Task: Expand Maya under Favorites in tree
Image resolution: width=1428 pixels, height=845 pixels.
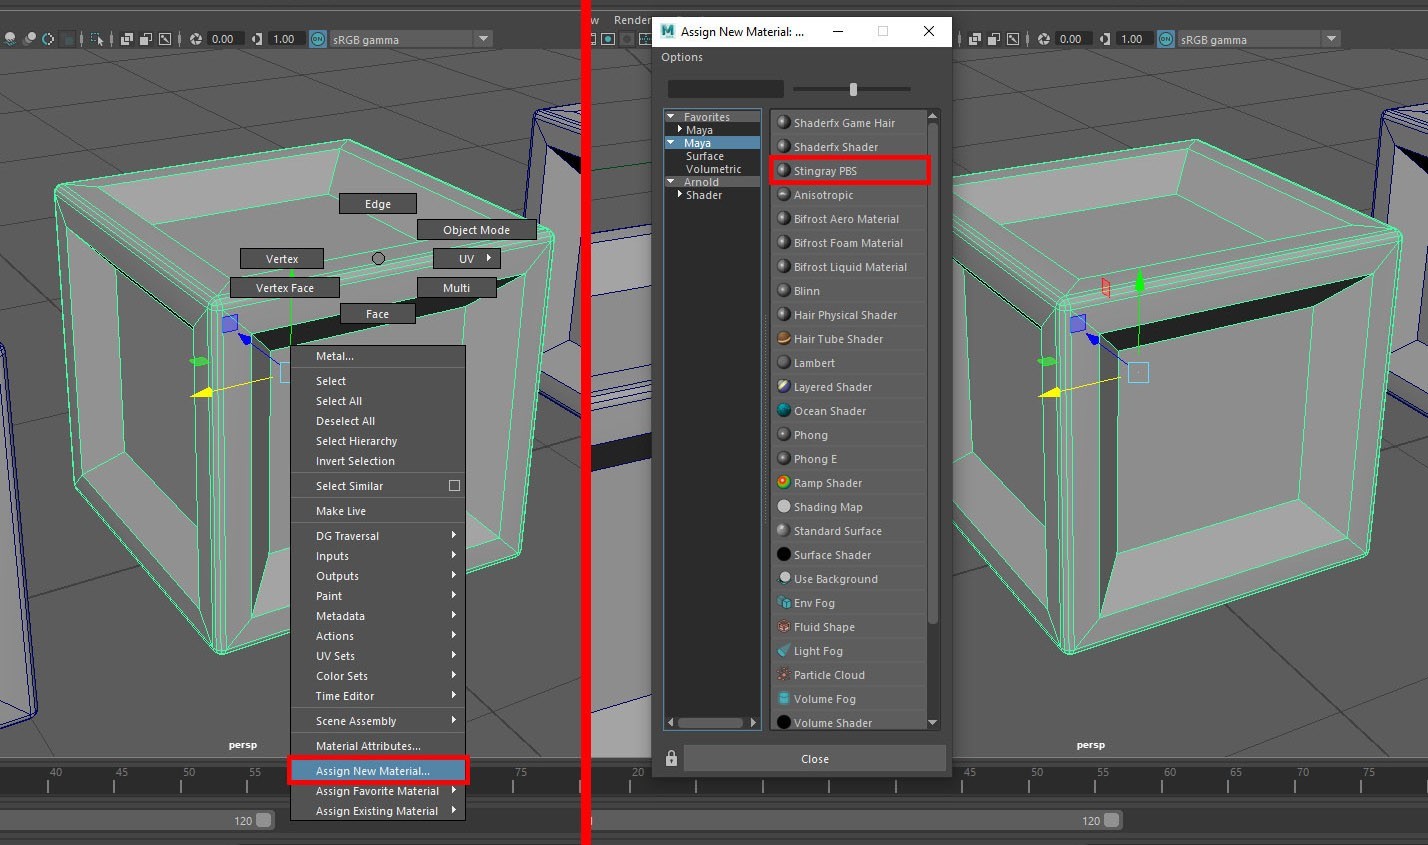Action: (681, 130)
